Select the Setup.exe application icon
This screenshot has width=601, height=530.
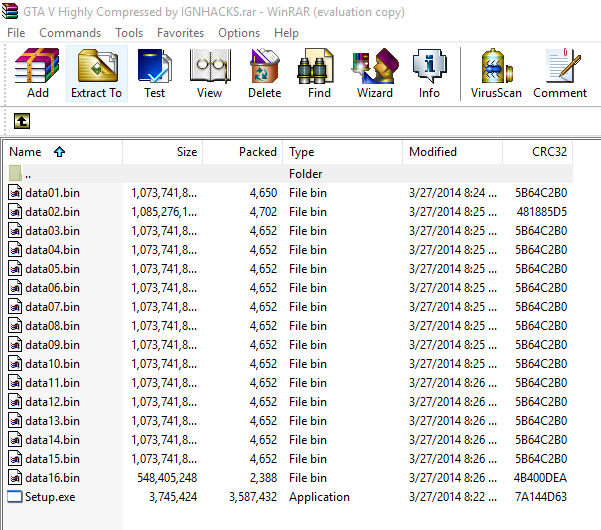pos(15,497)
